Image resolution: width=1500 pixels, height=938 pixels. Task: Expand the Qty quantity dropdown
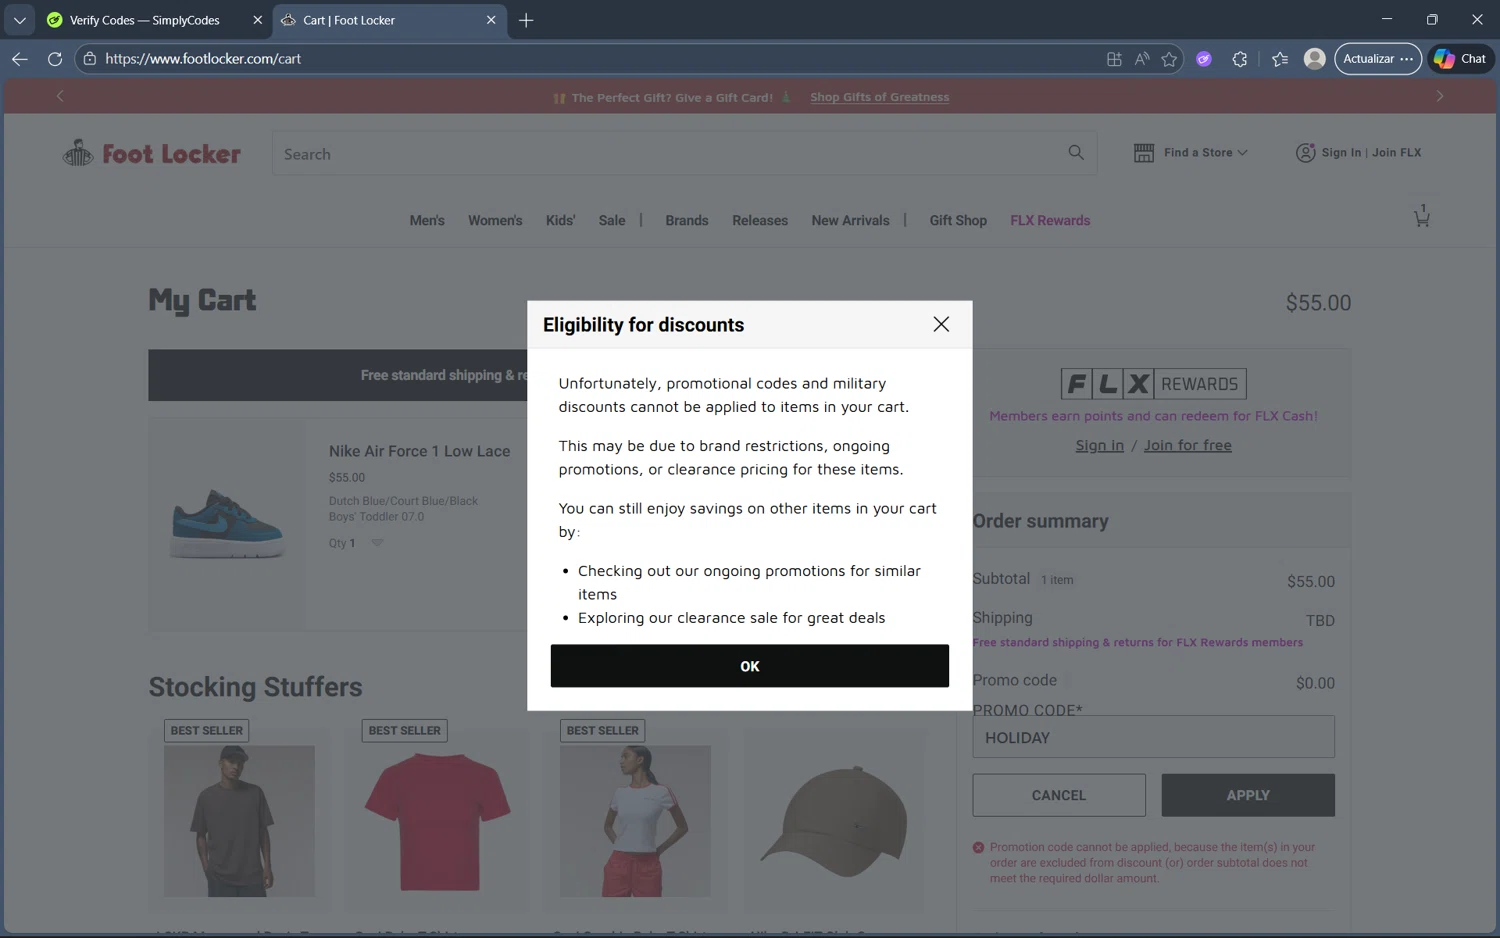(377, 543)
